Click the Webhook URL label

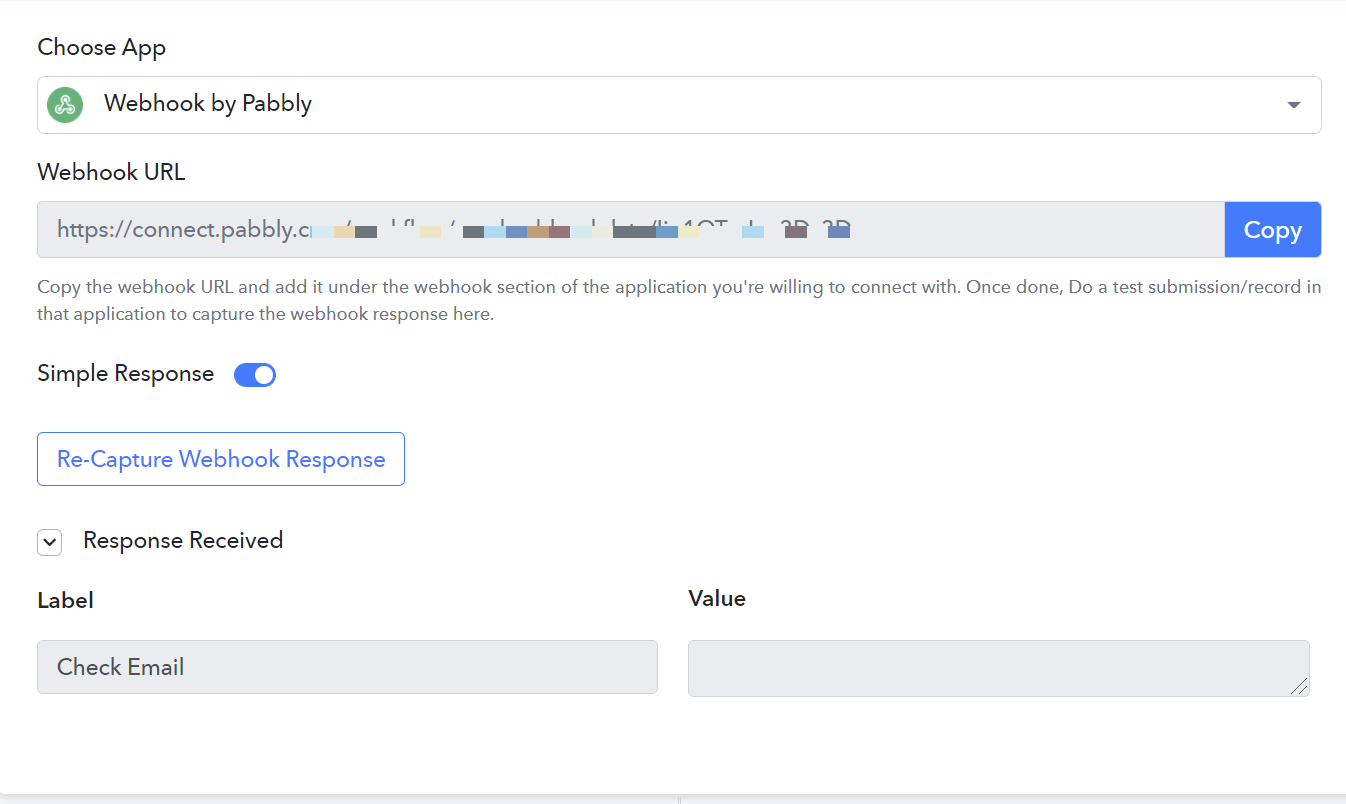[111, 172]
